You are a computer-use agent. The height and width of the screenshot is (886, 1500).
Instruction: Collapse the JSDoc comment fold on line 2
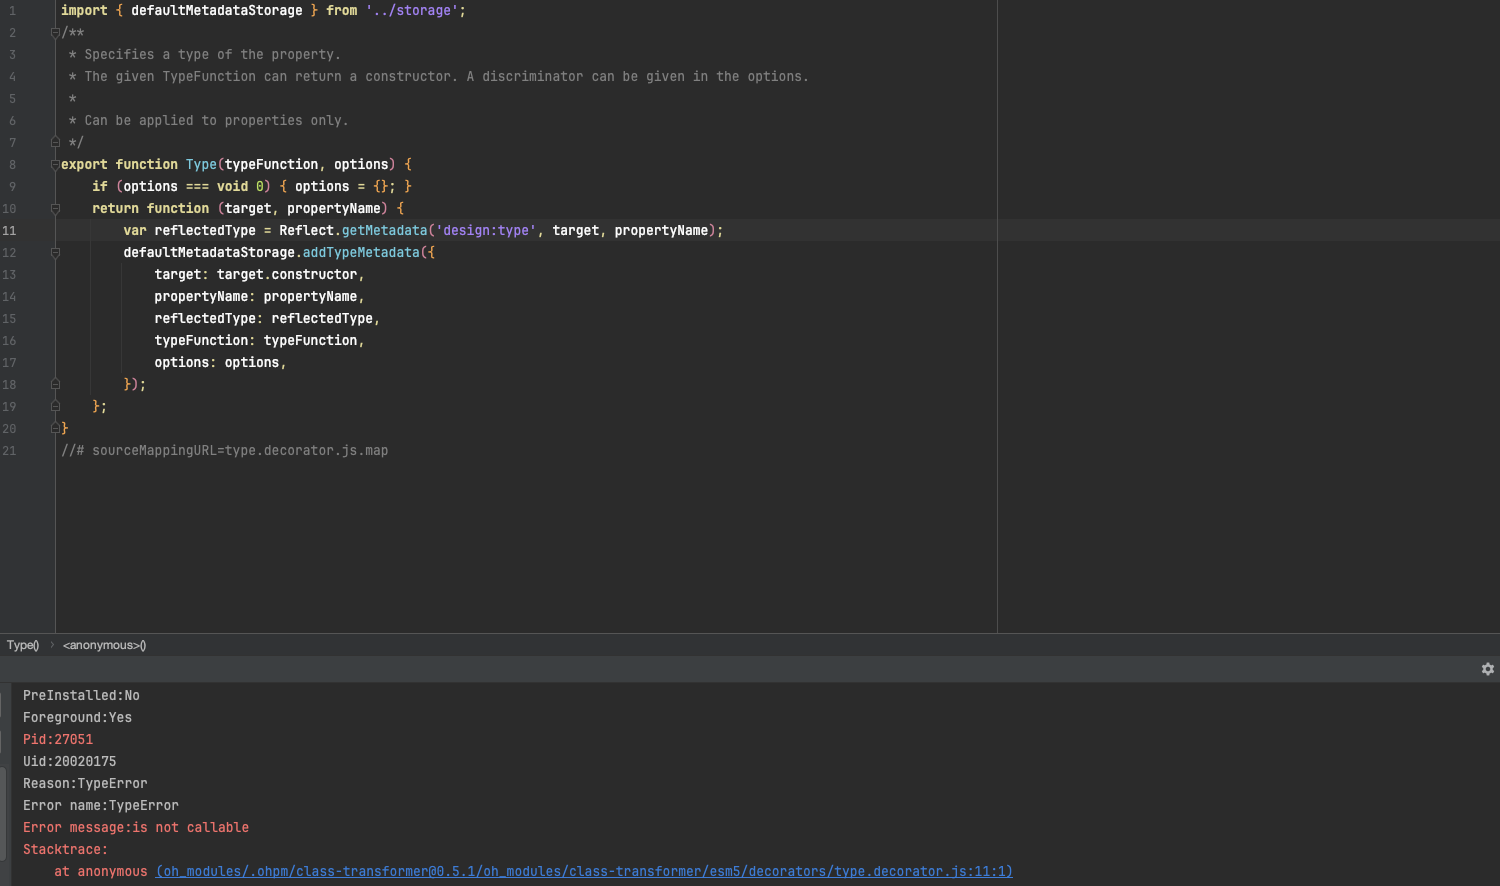pos(55,33)
